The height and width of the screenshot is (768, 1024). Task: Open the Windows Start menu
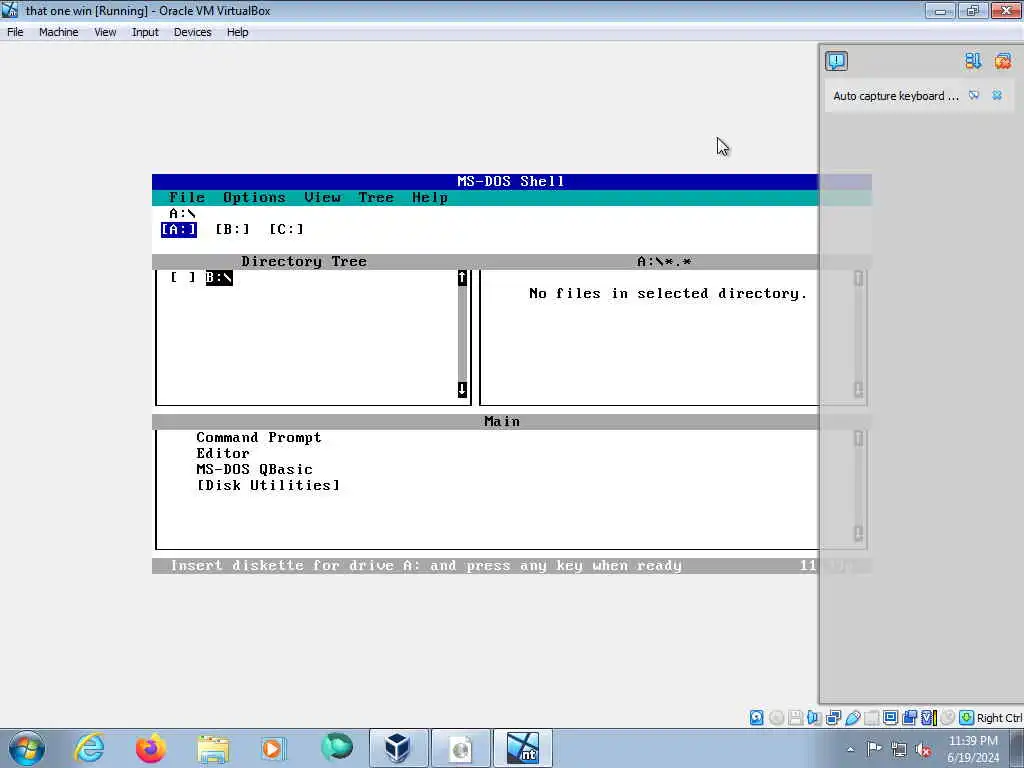pos(27,748)
